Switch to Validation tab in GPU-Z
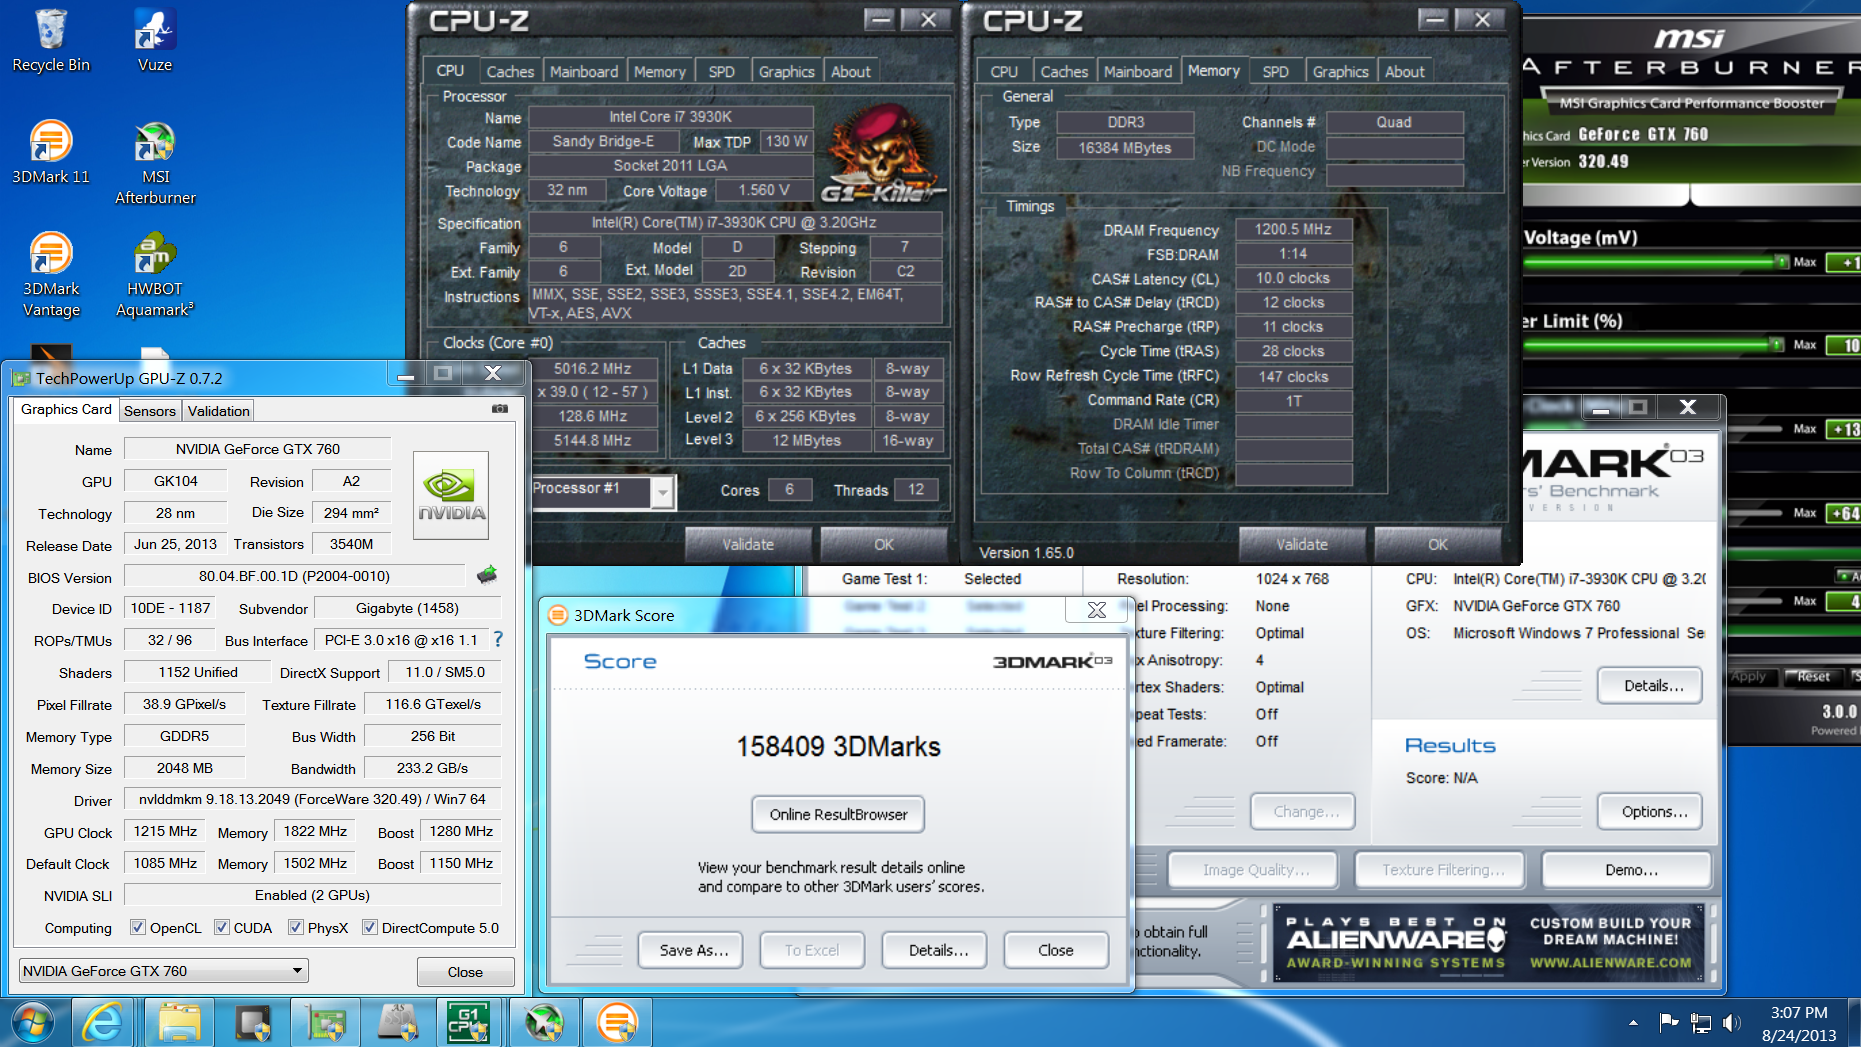Viewport: 1861px width, 1047px height. pos(219,410)
